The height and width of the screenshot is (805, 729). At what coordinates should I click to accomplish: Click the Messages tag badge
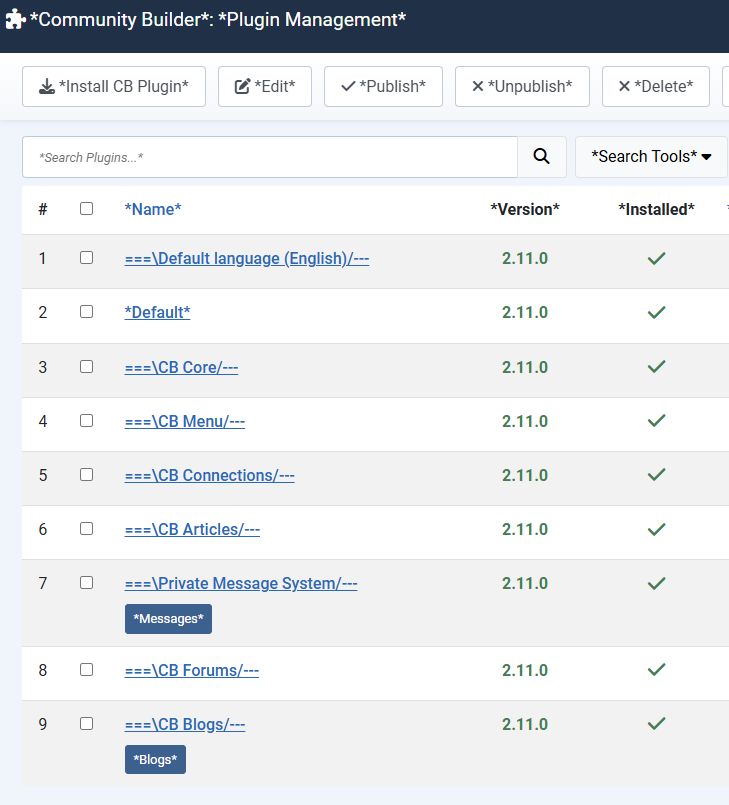(x=168, y=619)
